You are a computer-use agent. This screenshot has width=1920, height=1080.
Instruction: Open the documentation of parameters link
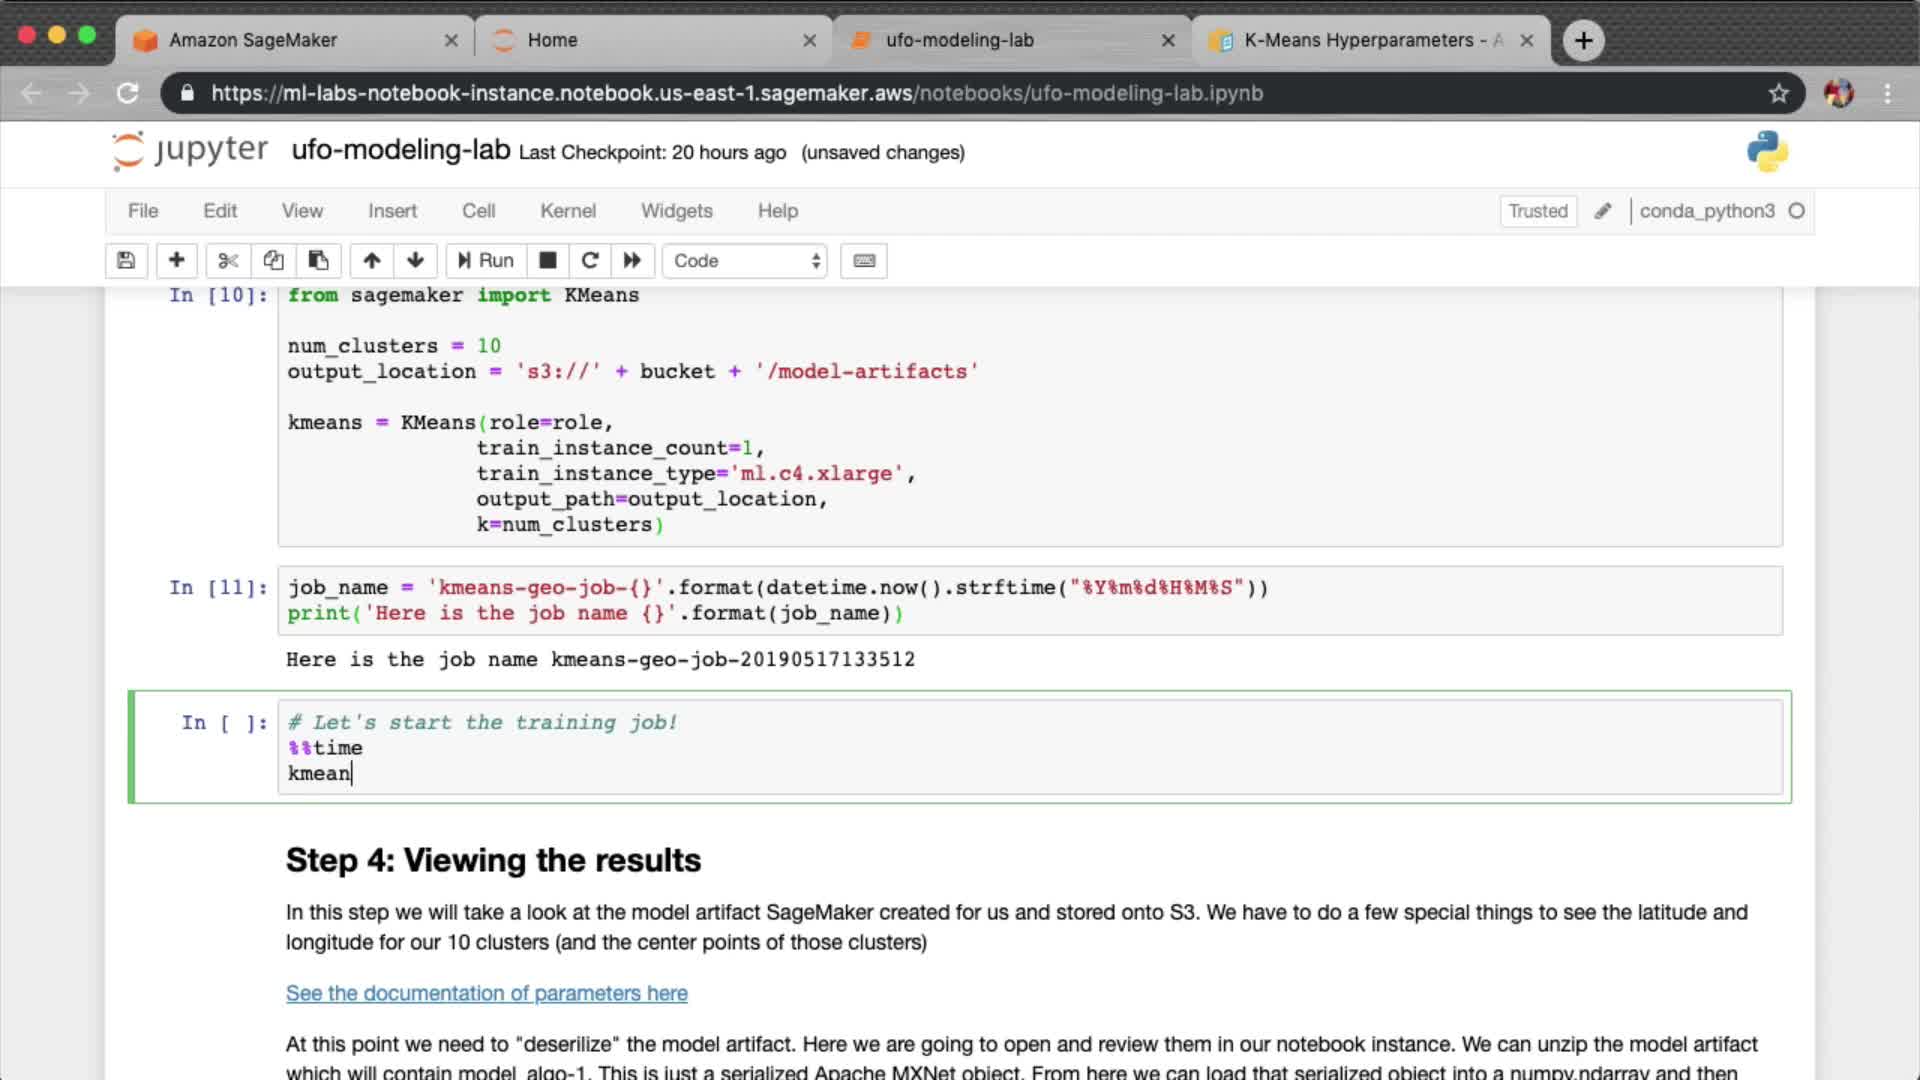487,993
